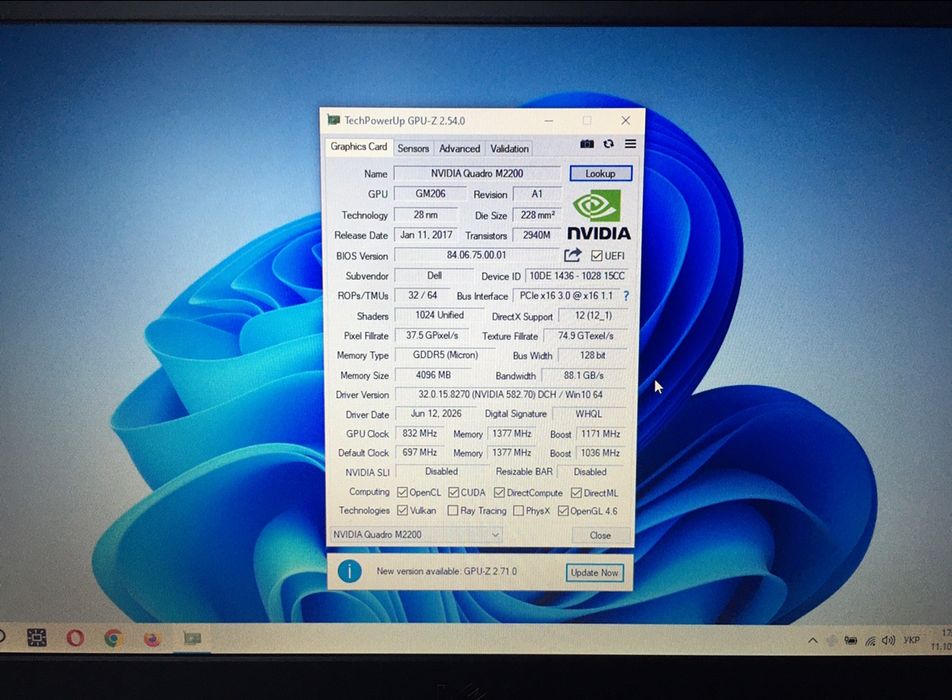Viewport: 952px width, 700px height.
Task: Click the Close button in GPU-Z
Action: coord(600,535)
